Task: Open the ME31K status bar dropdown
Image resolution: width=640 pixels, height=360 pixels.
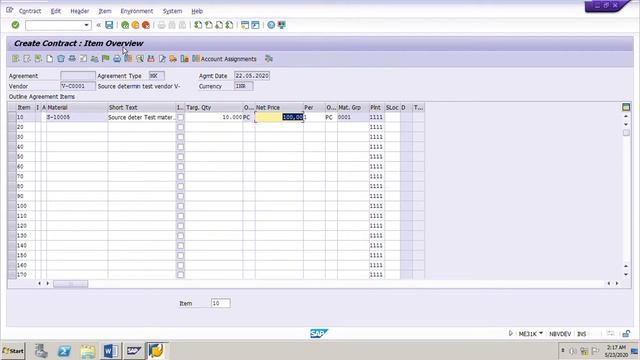Action: [541, 333]
